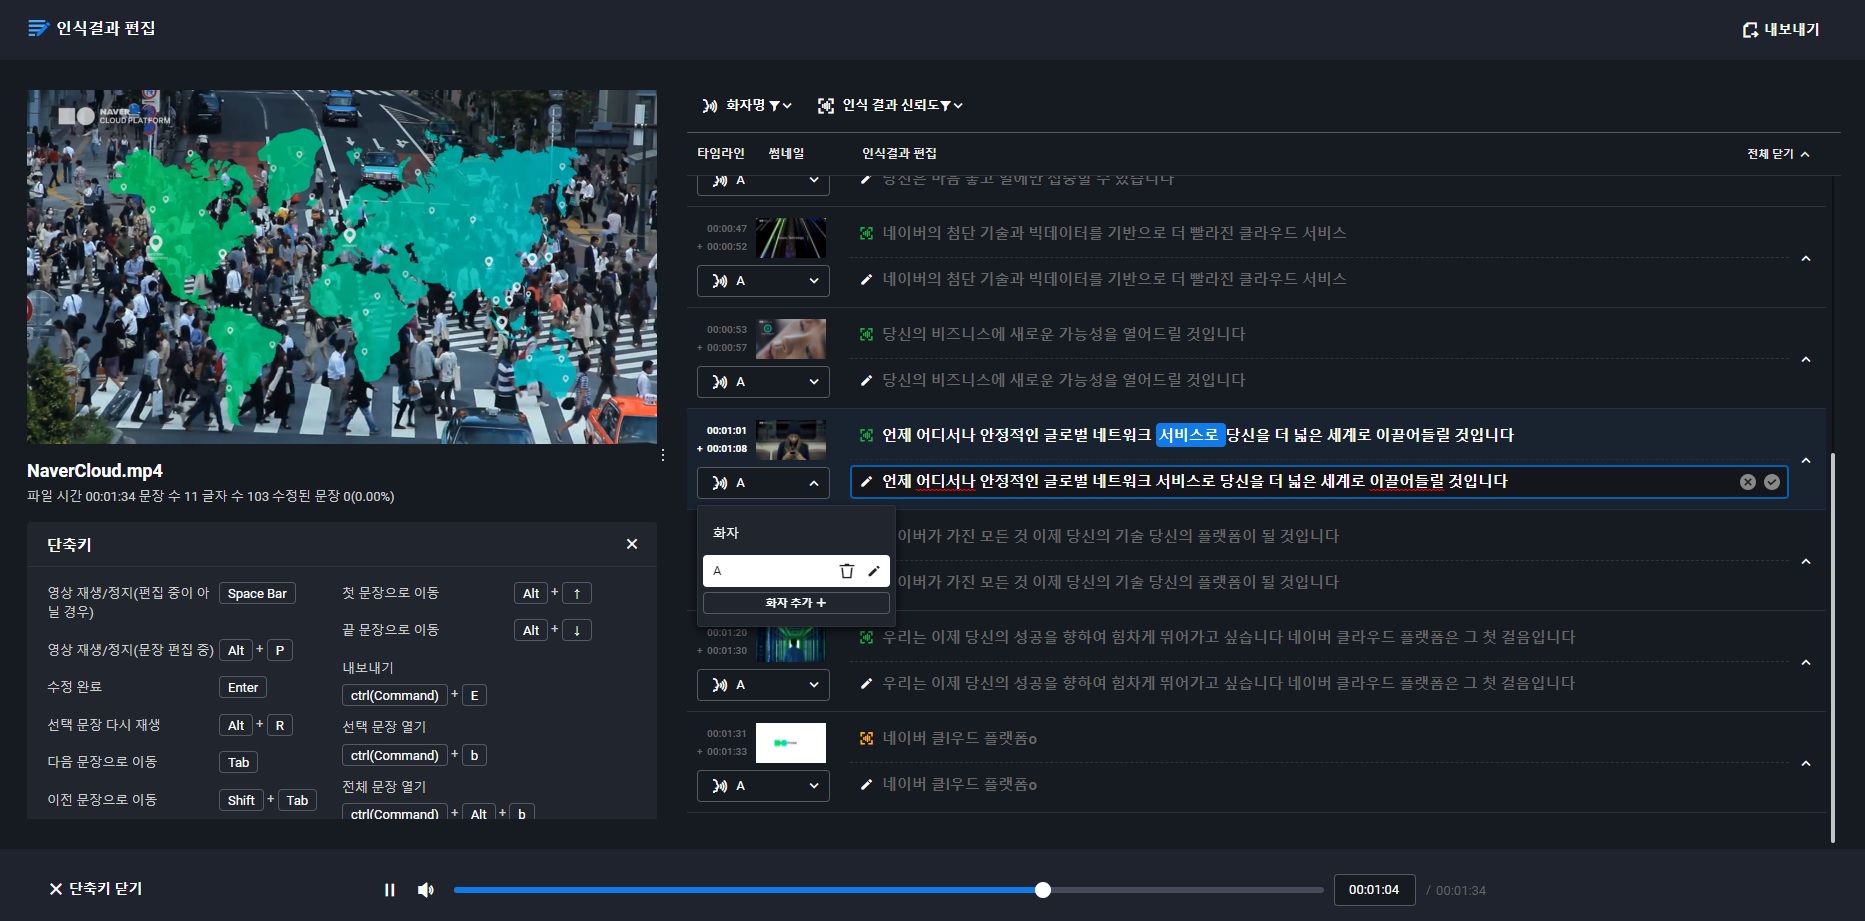This screenshot has width=1865, height=921.
Task: Click thumbnail of the 00:01:31 sentence
Action: (791, 743)
